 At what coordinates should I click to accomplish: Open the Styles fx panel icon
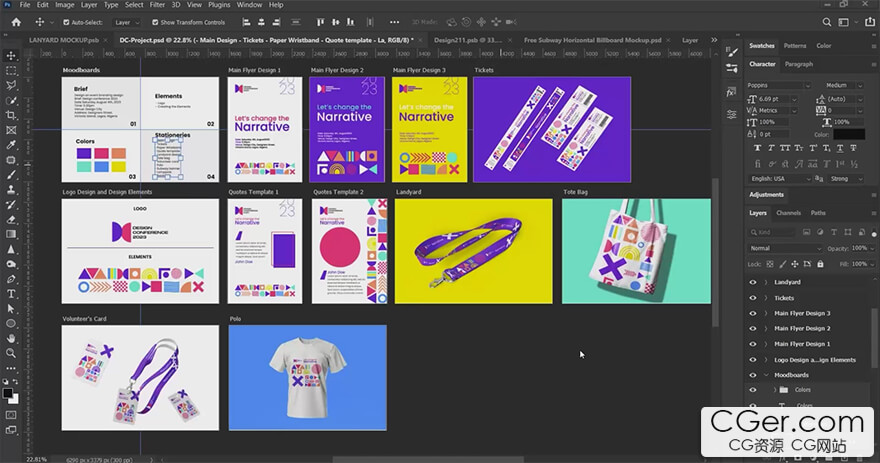coord(731,93)
